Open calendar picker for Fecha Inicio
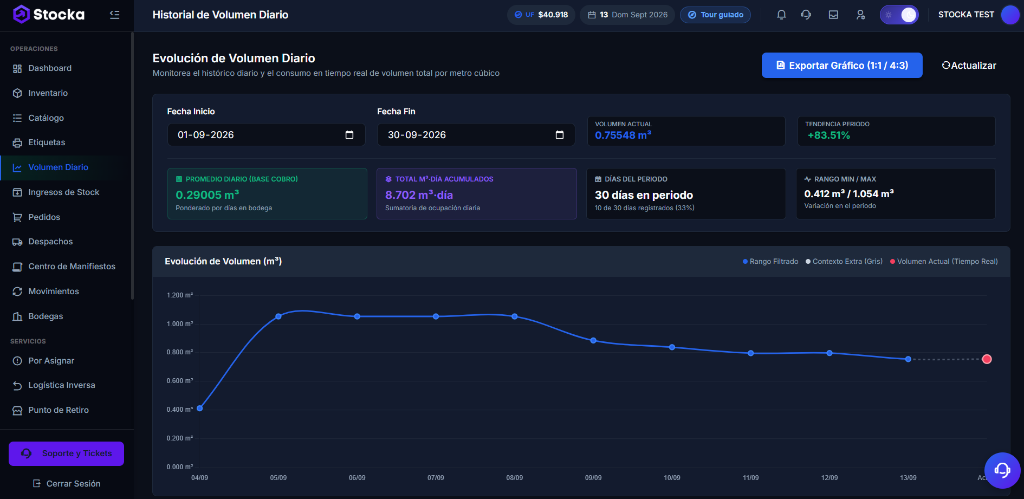The image size is (1024, 499). 349,135
